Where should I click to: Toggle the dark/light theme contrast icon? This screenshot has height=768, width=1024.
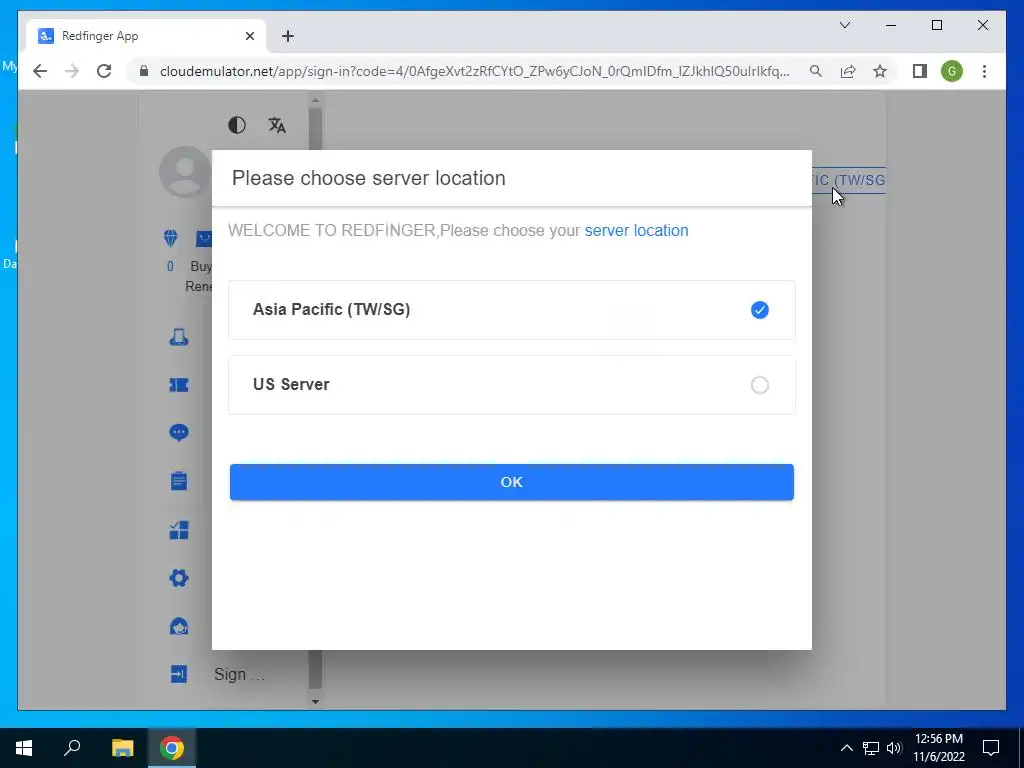tap(237, 125)
